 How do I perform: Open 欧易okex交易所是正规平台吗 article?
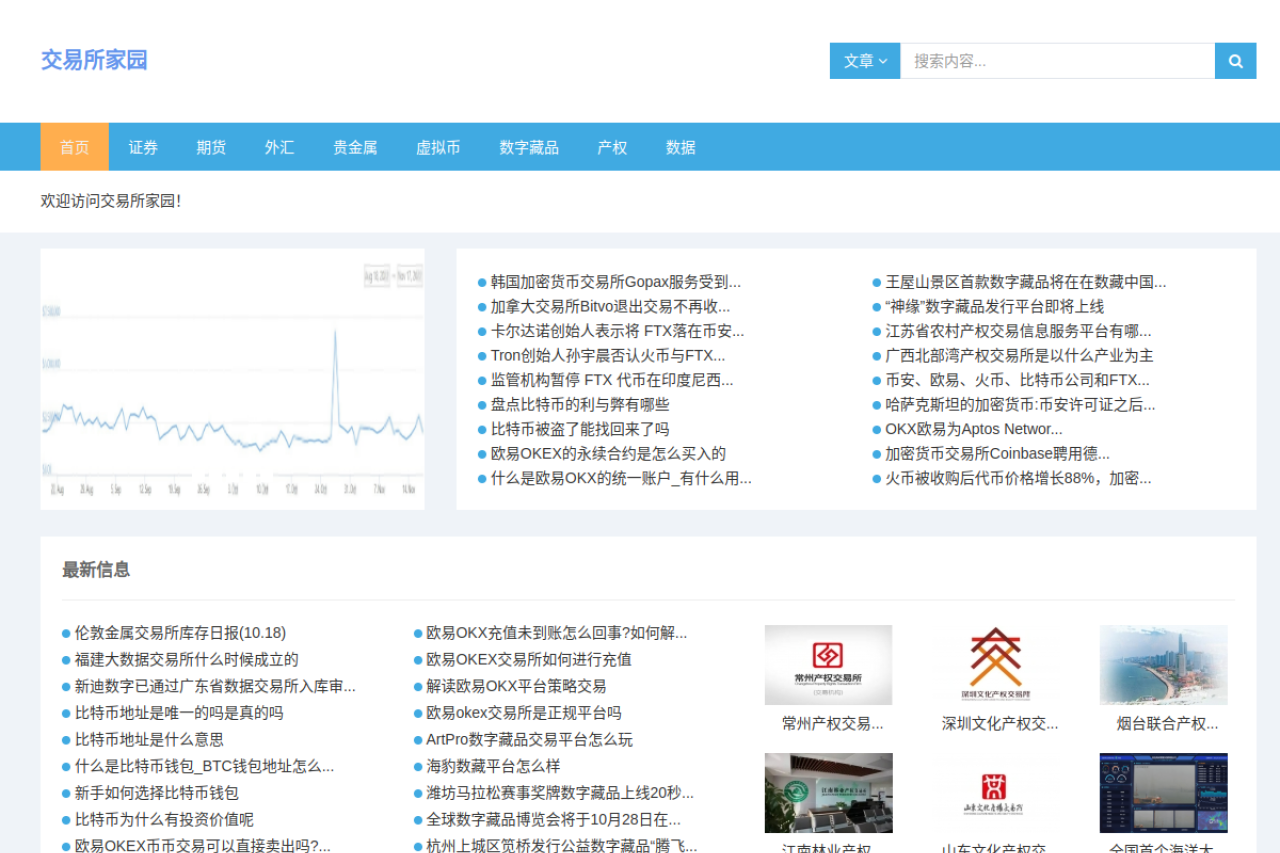click(x=524, y=713)
